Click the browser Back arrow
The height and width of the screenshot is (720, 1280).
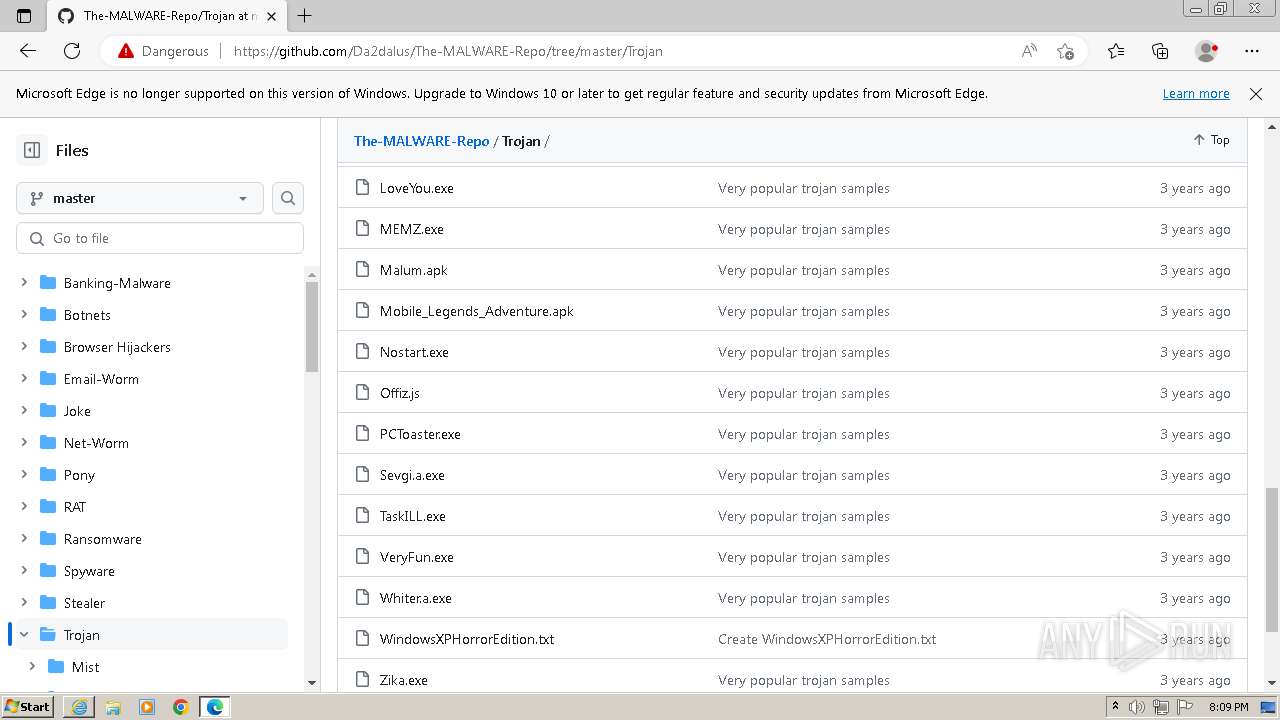[x=28, y=51]
